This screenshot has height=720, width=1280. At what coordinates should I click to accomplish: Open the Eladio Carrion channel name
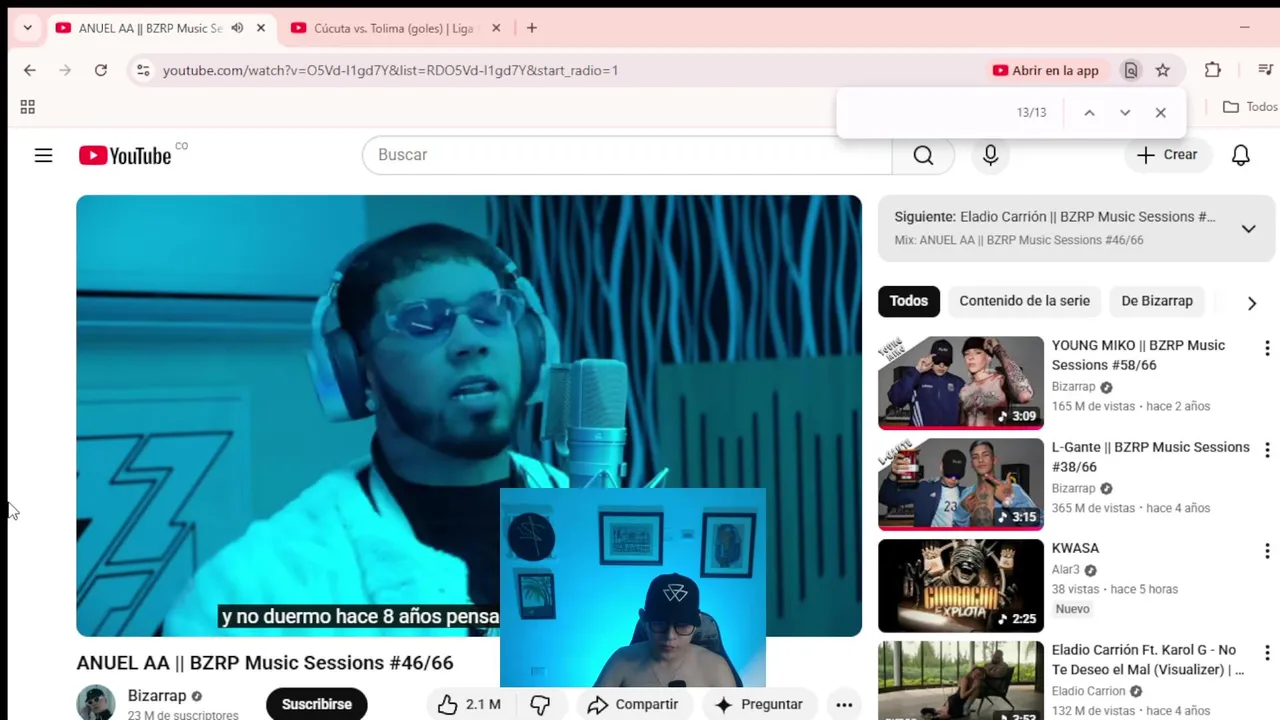coord(1088,691)
